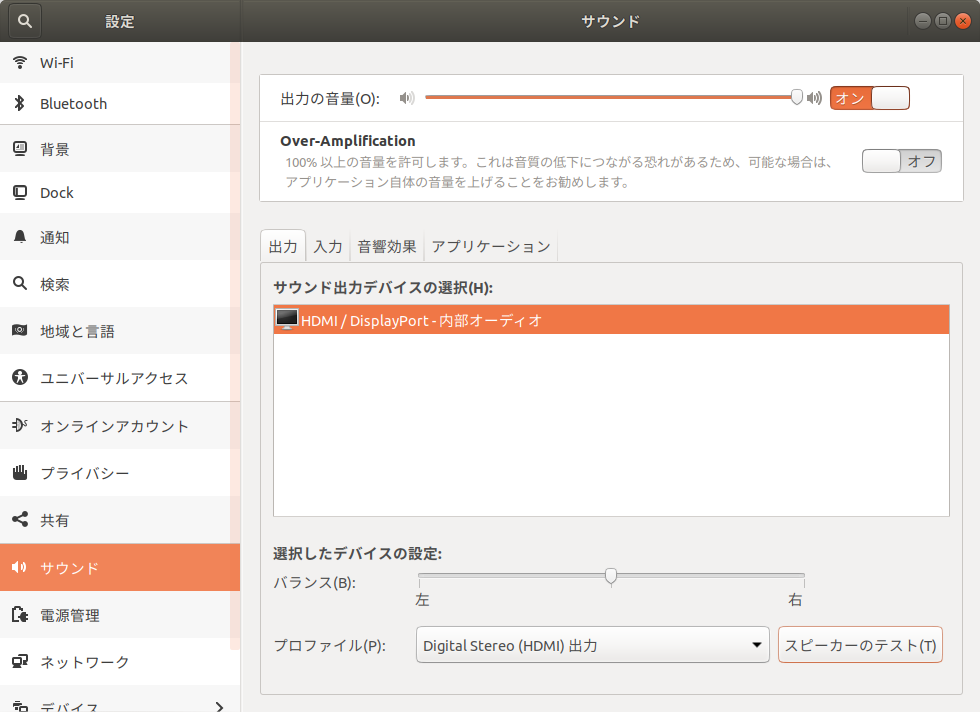Open オンラインアカウント settings label
This screenshot has width=980, height=712.
pyautogui.click(x=114, y=426)
